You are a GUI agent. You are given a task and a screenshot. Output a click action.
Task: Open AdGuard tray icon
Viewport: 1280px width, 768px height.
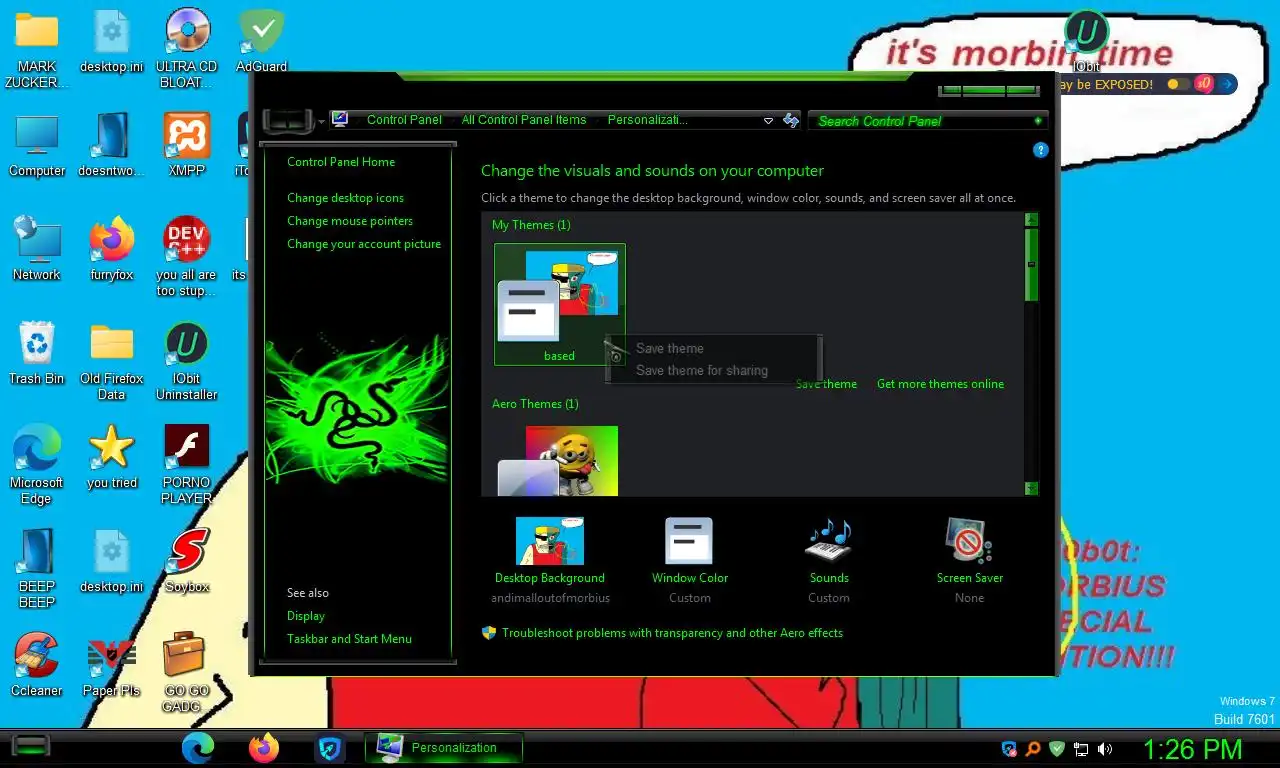(x=1057, y=748)
